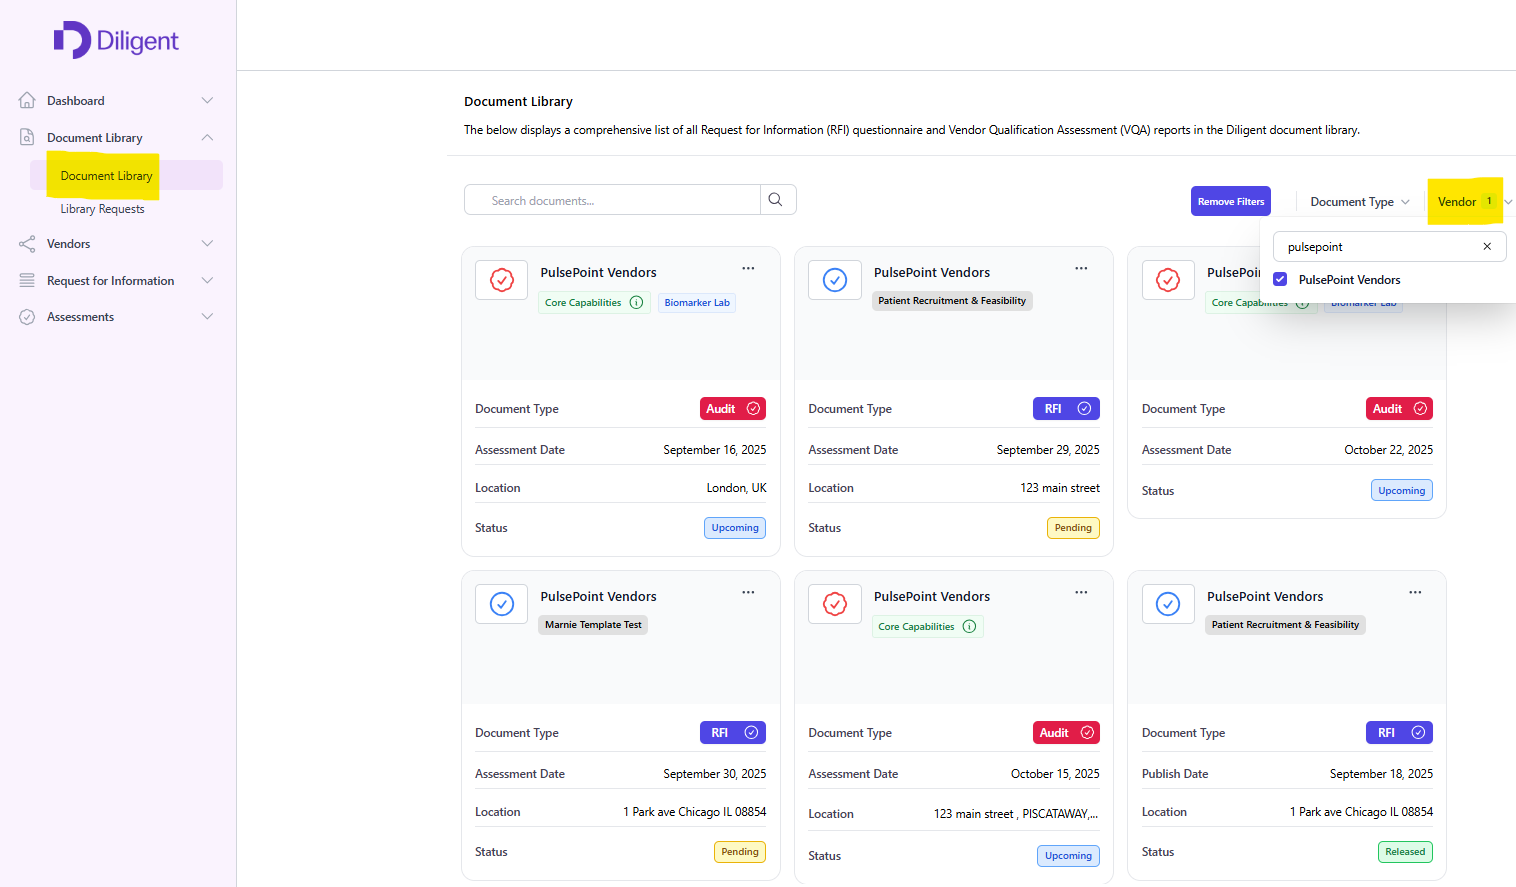
Task: Open the more options menu on September 29 card
Action: pyautogui.click(x=1081, y=268)
